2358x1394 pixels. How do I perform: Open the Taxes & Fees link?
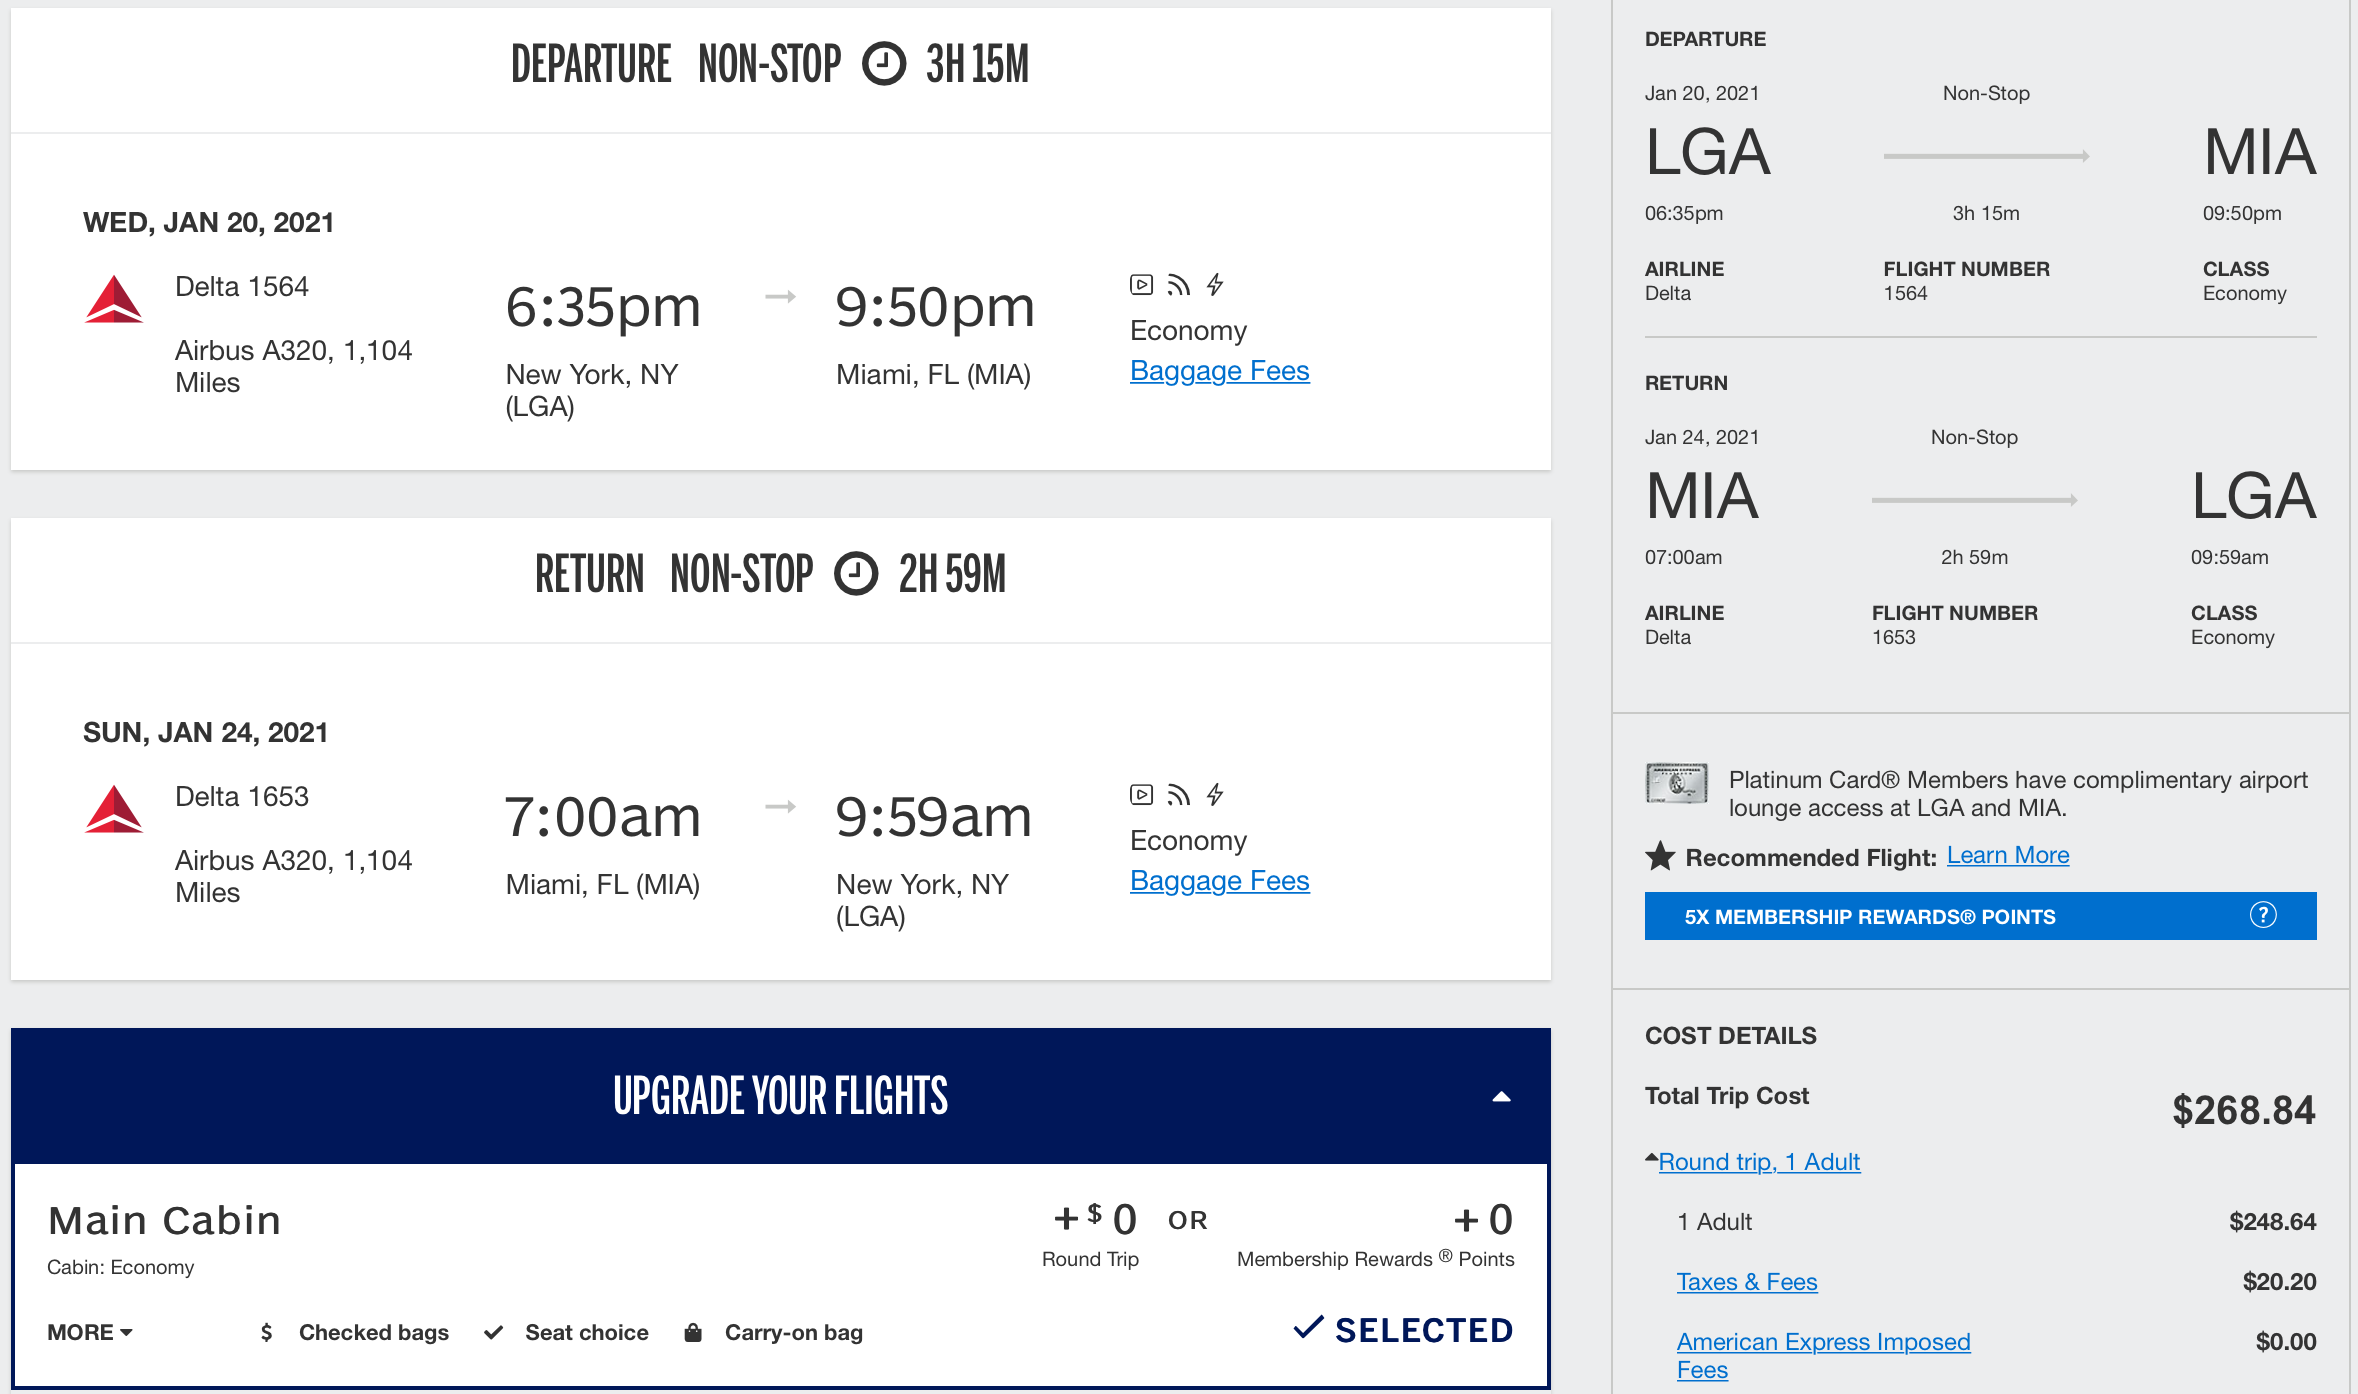[1746, 1281]
